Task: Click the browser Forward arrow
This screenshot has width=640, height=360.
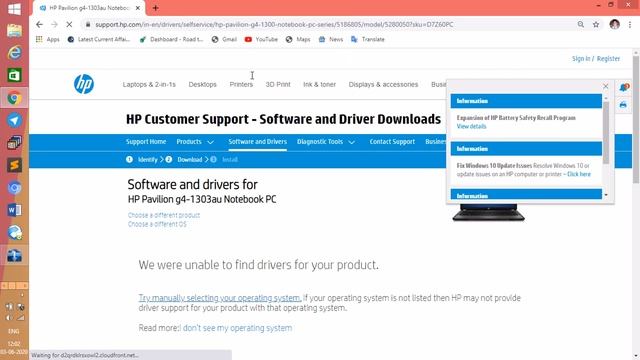Action: (x=54, y=24)
